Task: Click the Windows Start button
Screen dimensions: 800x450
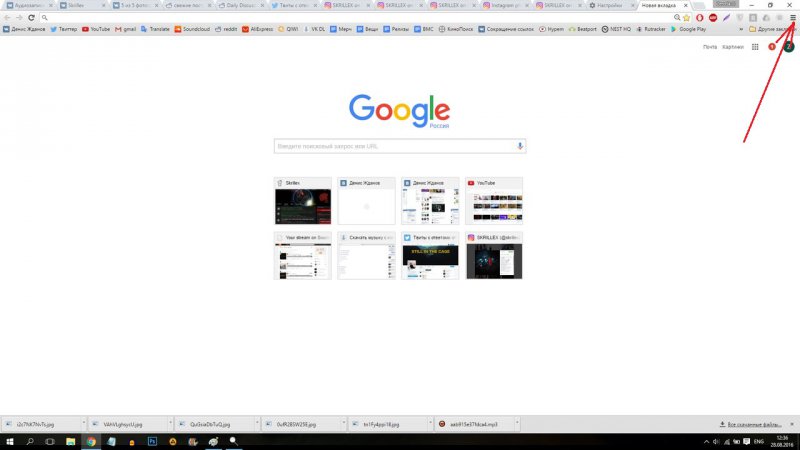Action: click(8, 440)
